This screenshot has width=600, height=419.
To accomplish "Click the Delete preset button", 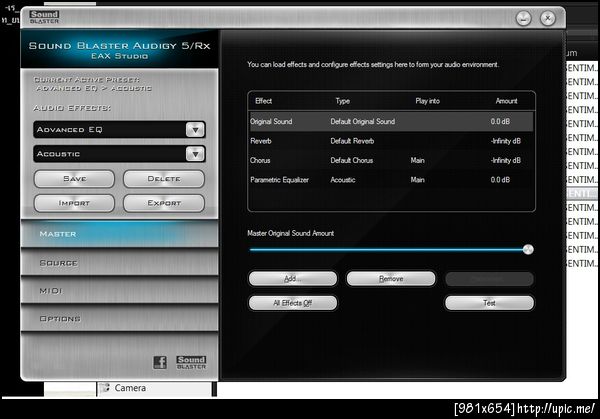I will pos(164,179).
